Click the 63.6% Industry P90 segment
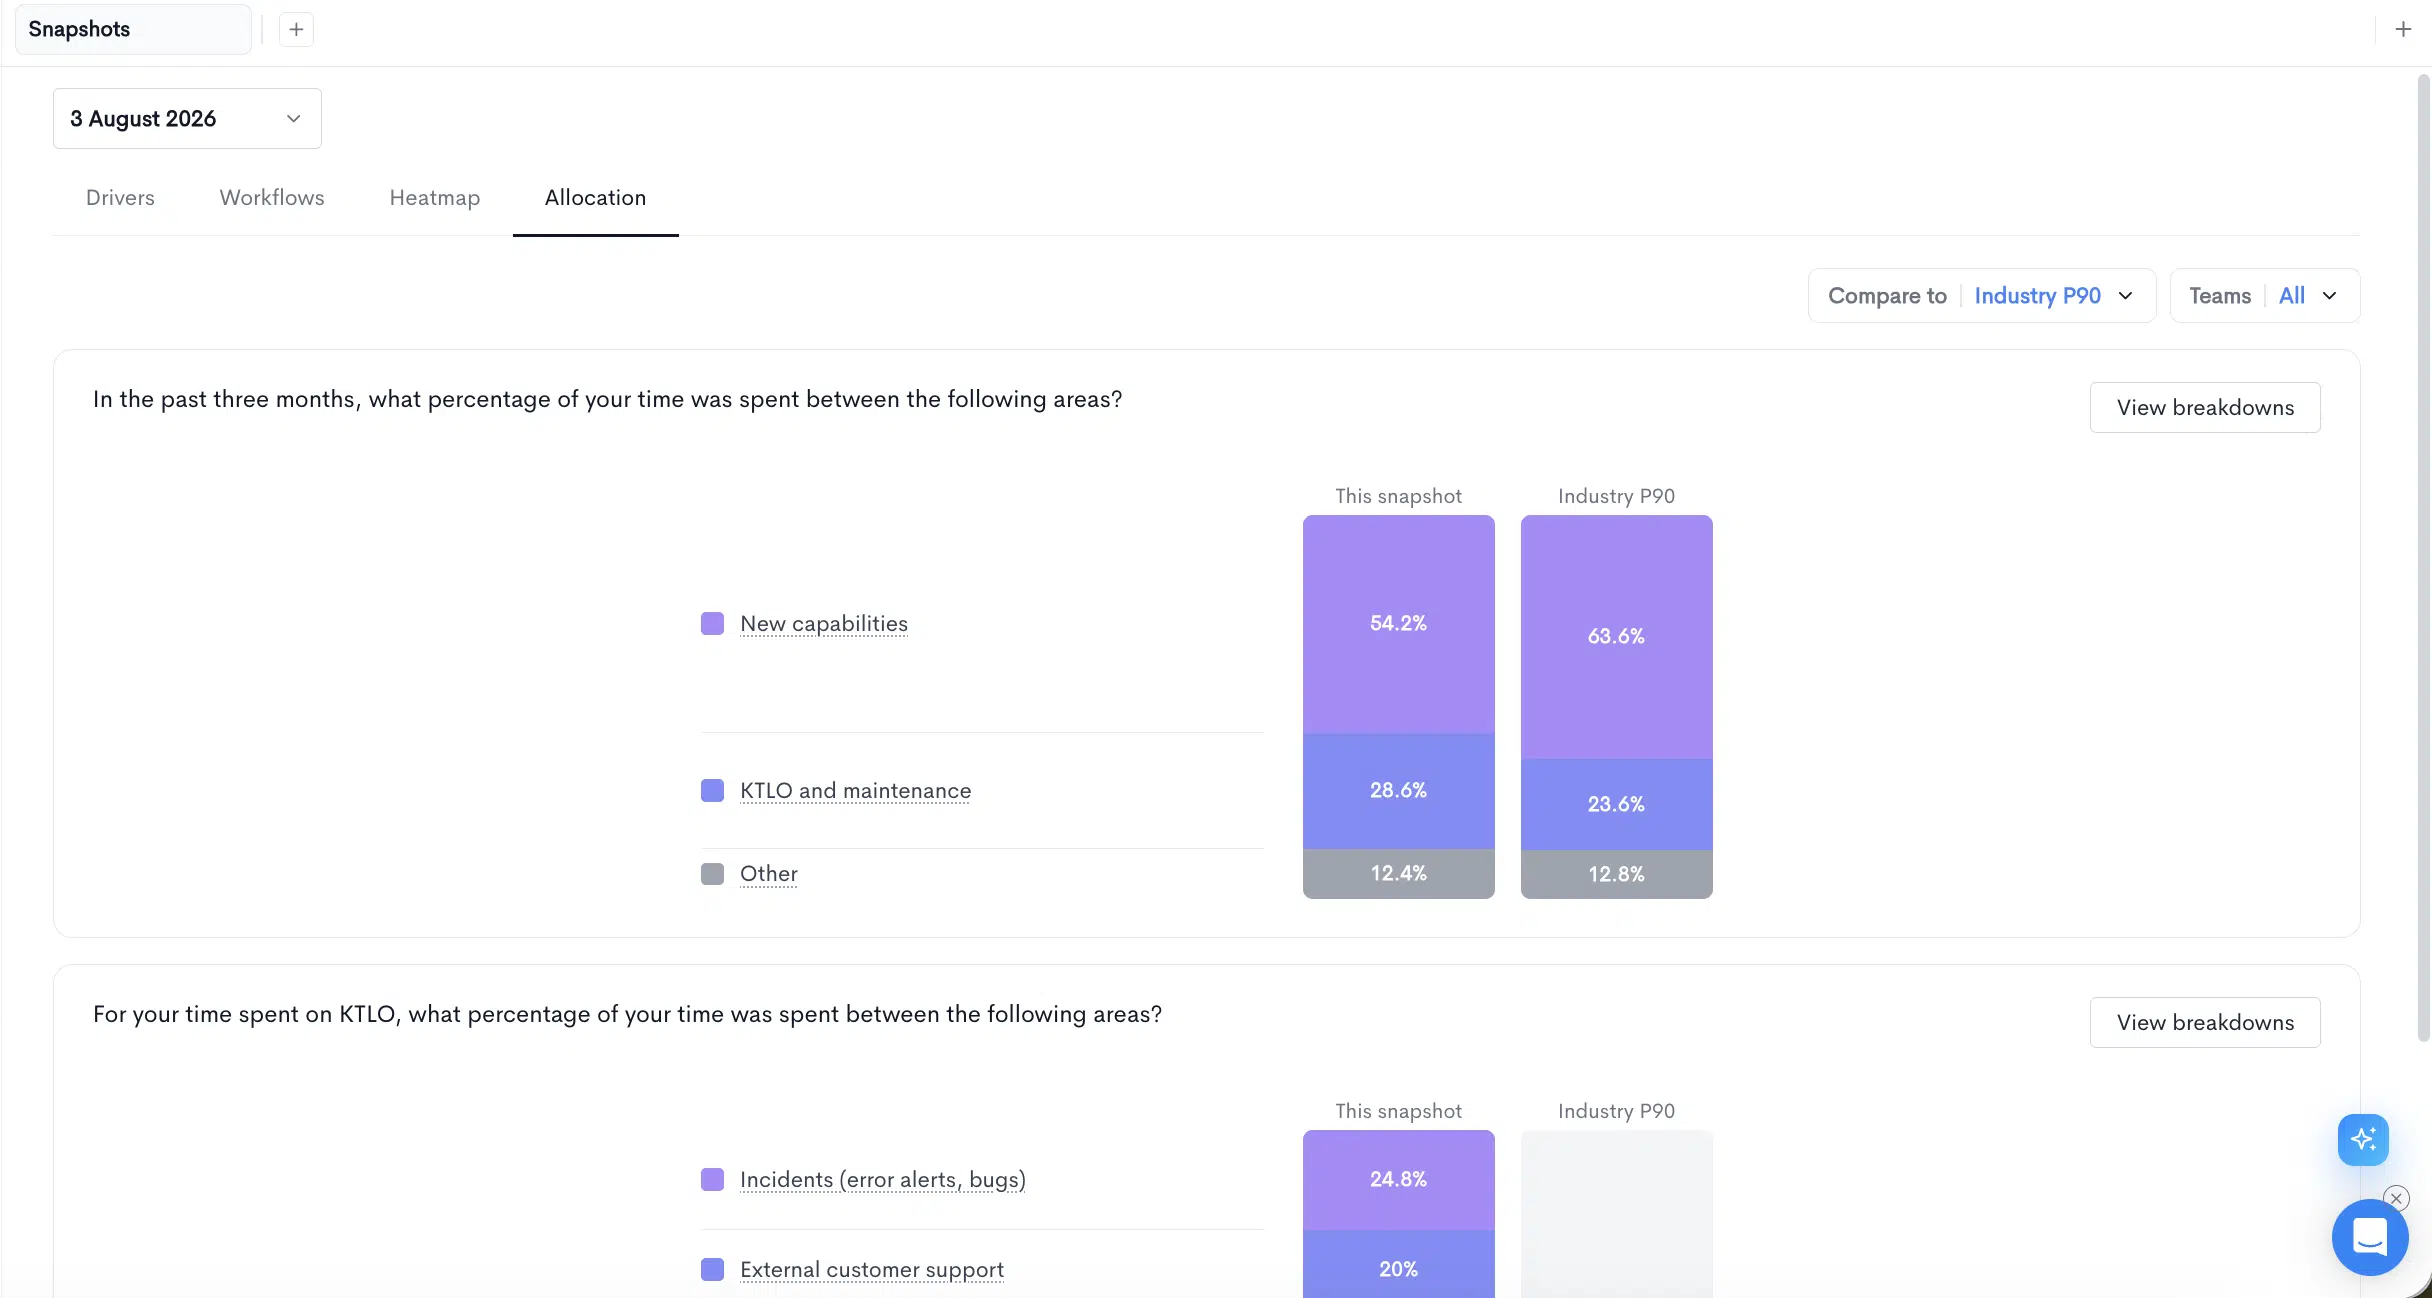The image size is (2432, 1298). coord(1616,637)
